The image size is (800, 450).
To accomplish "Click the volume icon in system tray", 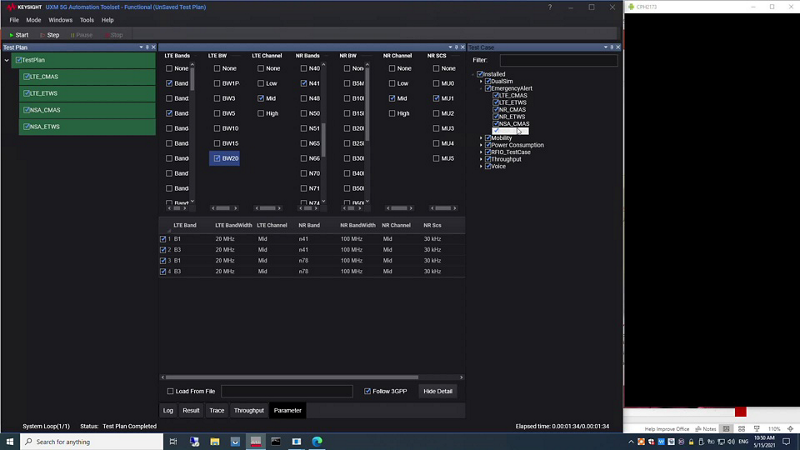I will pyautogui.click(x=731, y=442).
